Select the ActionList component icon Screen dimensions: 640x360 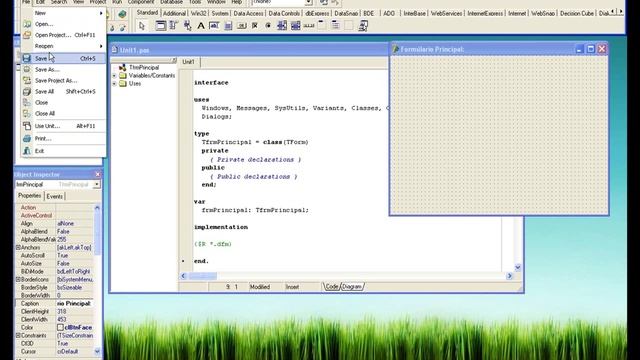coord(363,26)
